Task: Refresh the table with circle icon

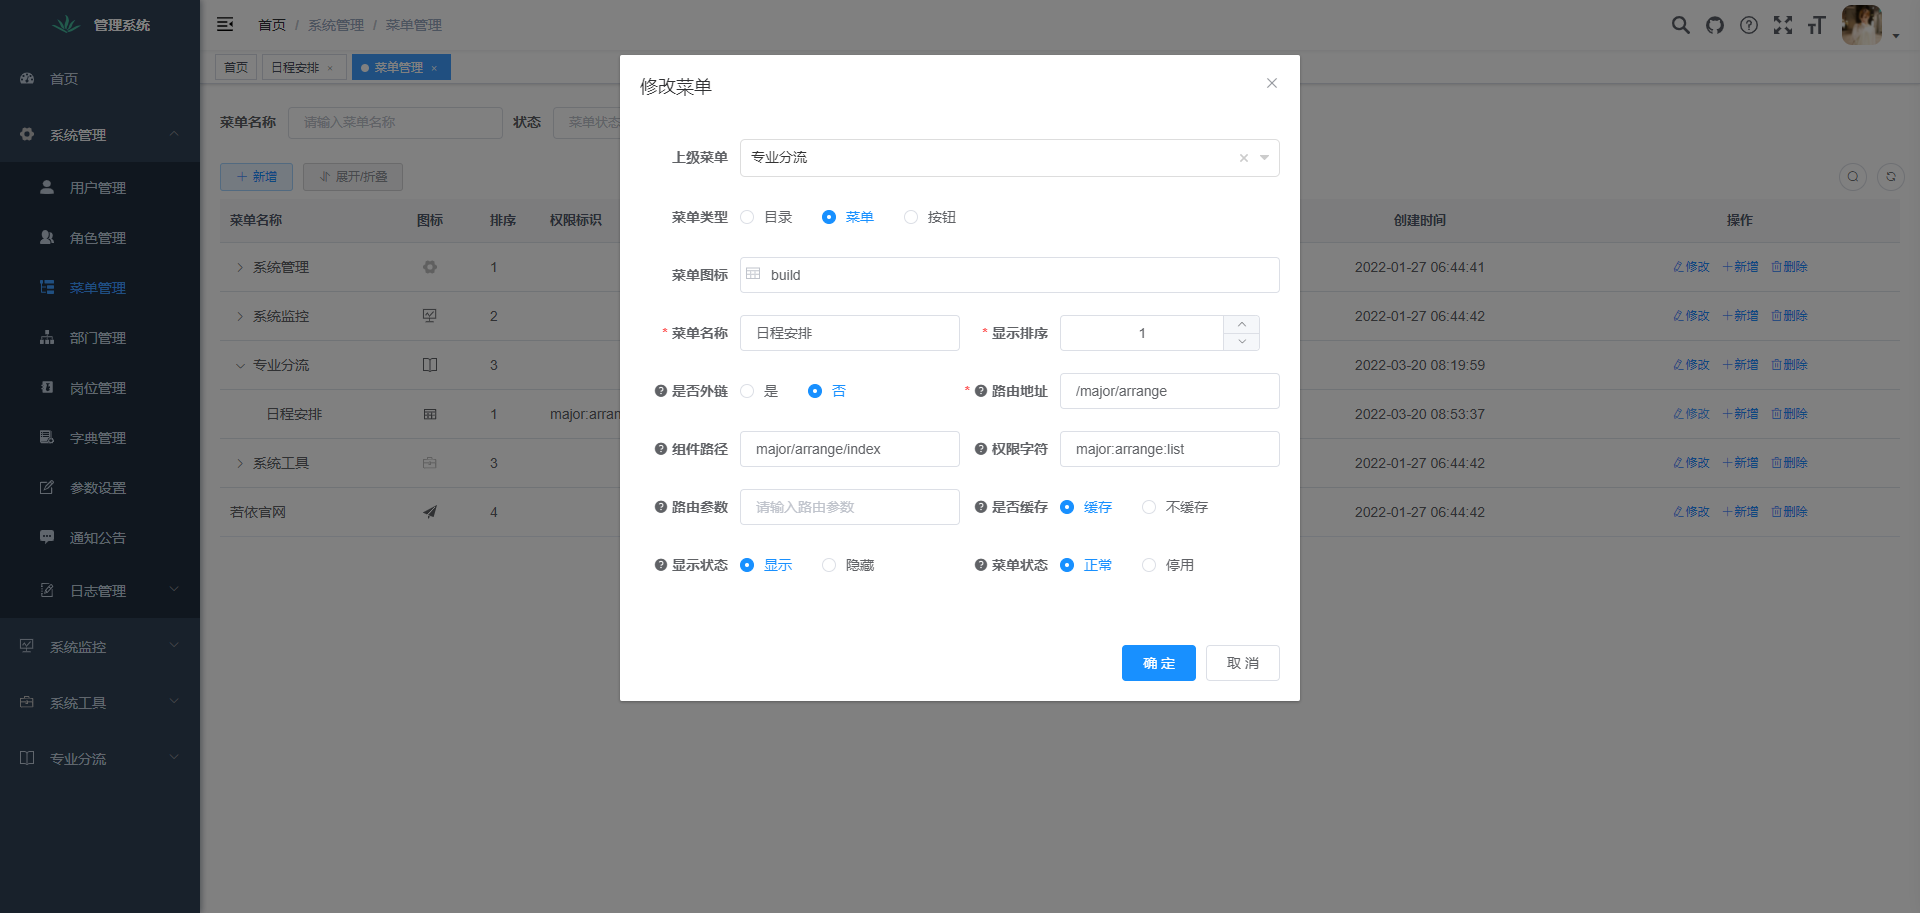Action: (x=1891, y=177)
